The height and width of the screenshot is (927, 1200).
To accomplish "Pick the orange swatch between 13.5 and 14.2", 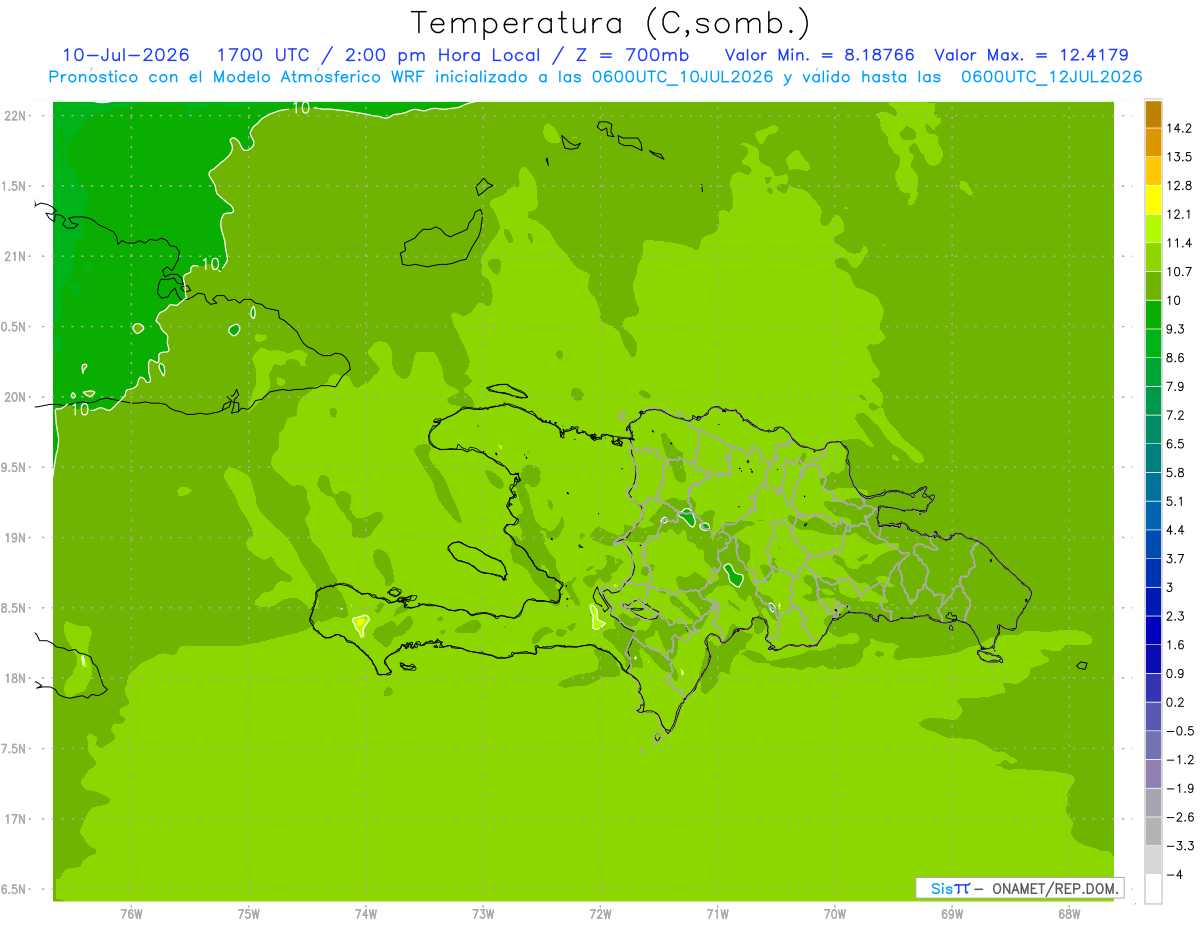I will point(1153,143).
